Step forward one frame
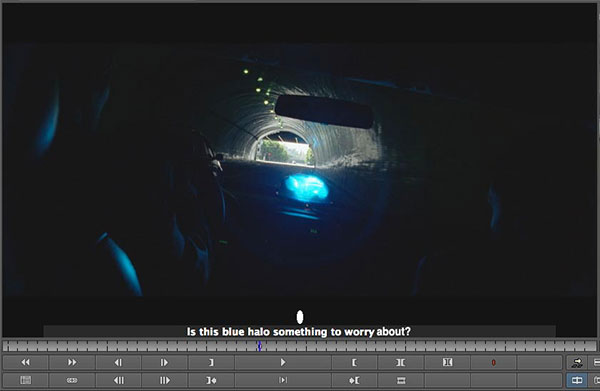600x391 pixels. (x=165, y=362)
